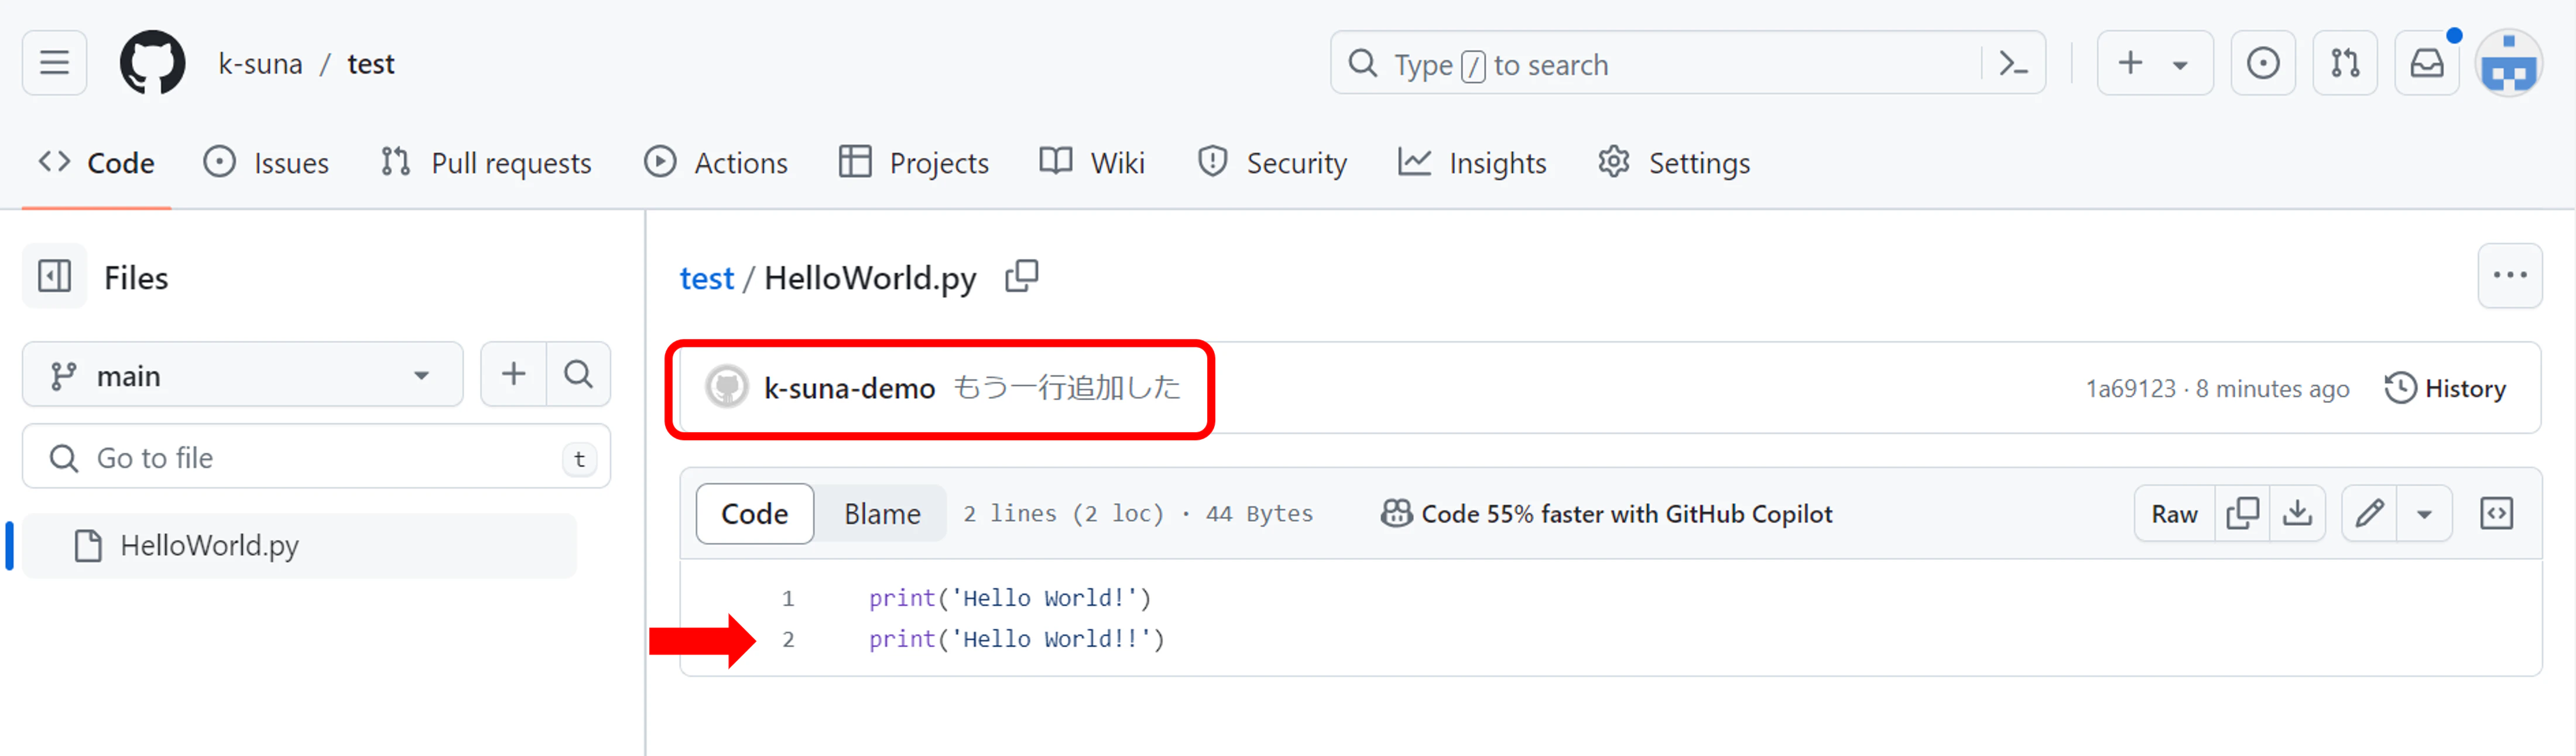Open the Pull requests icon in top bar

pos(2345,63)
